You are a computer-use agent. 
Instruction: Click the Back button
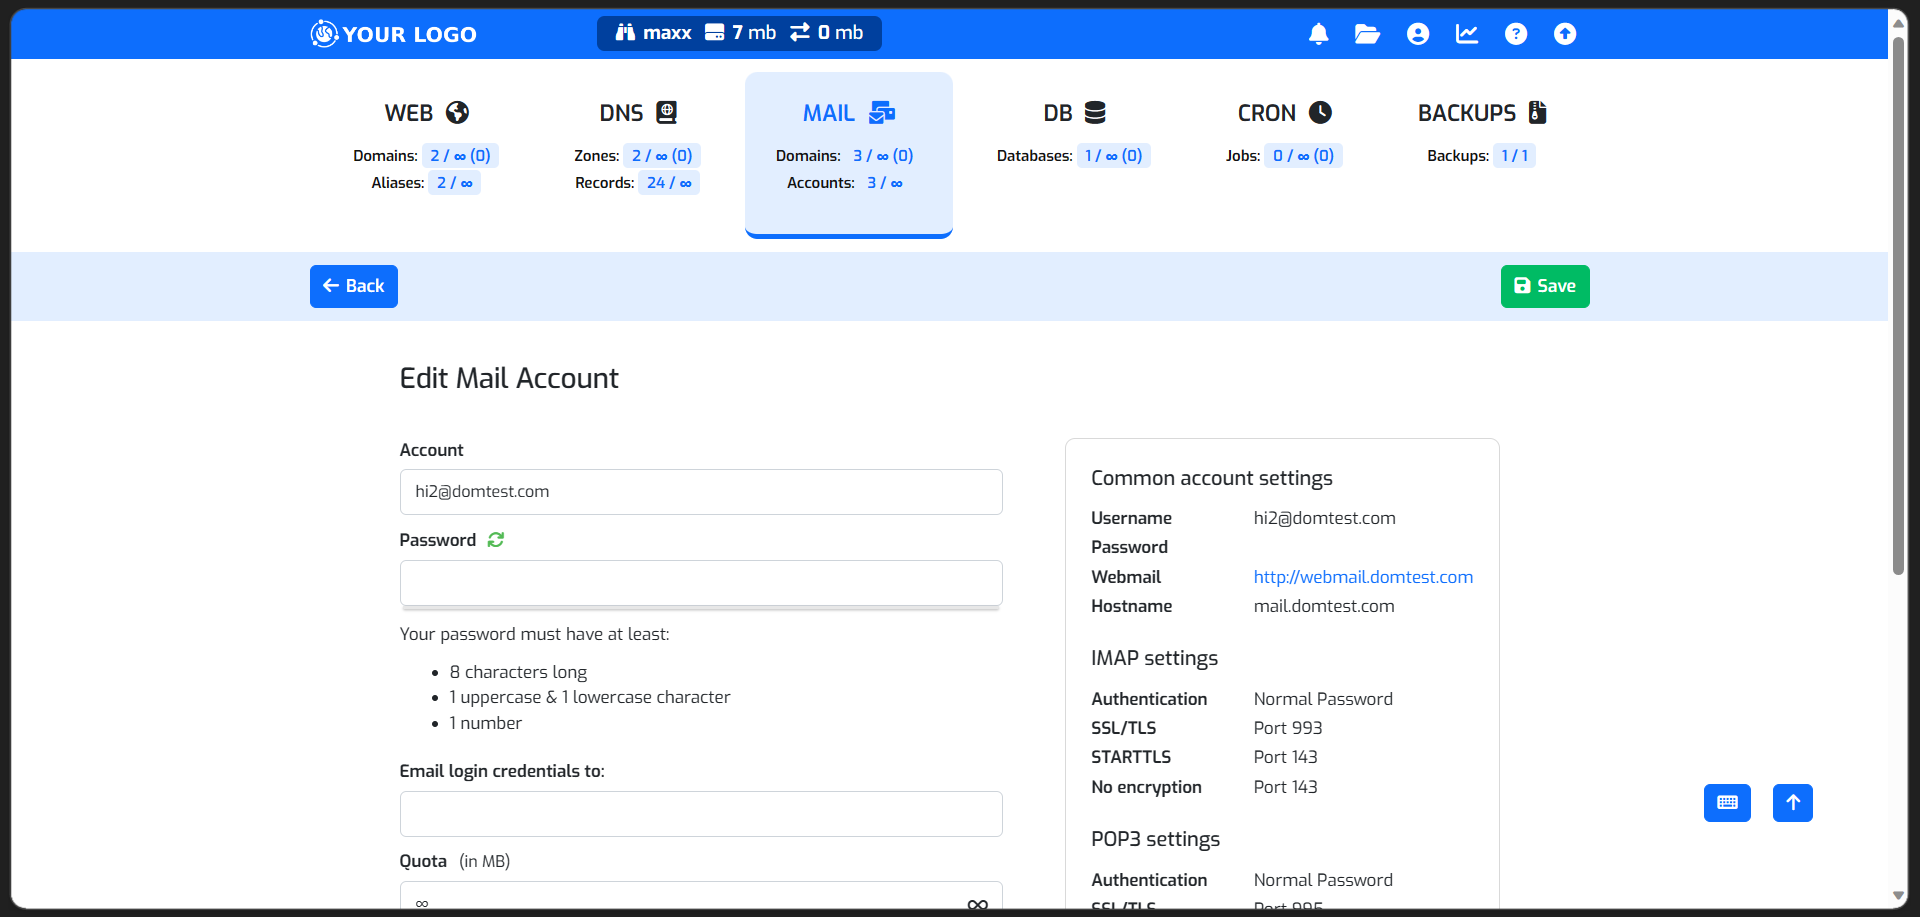click(x=353, y=286)
